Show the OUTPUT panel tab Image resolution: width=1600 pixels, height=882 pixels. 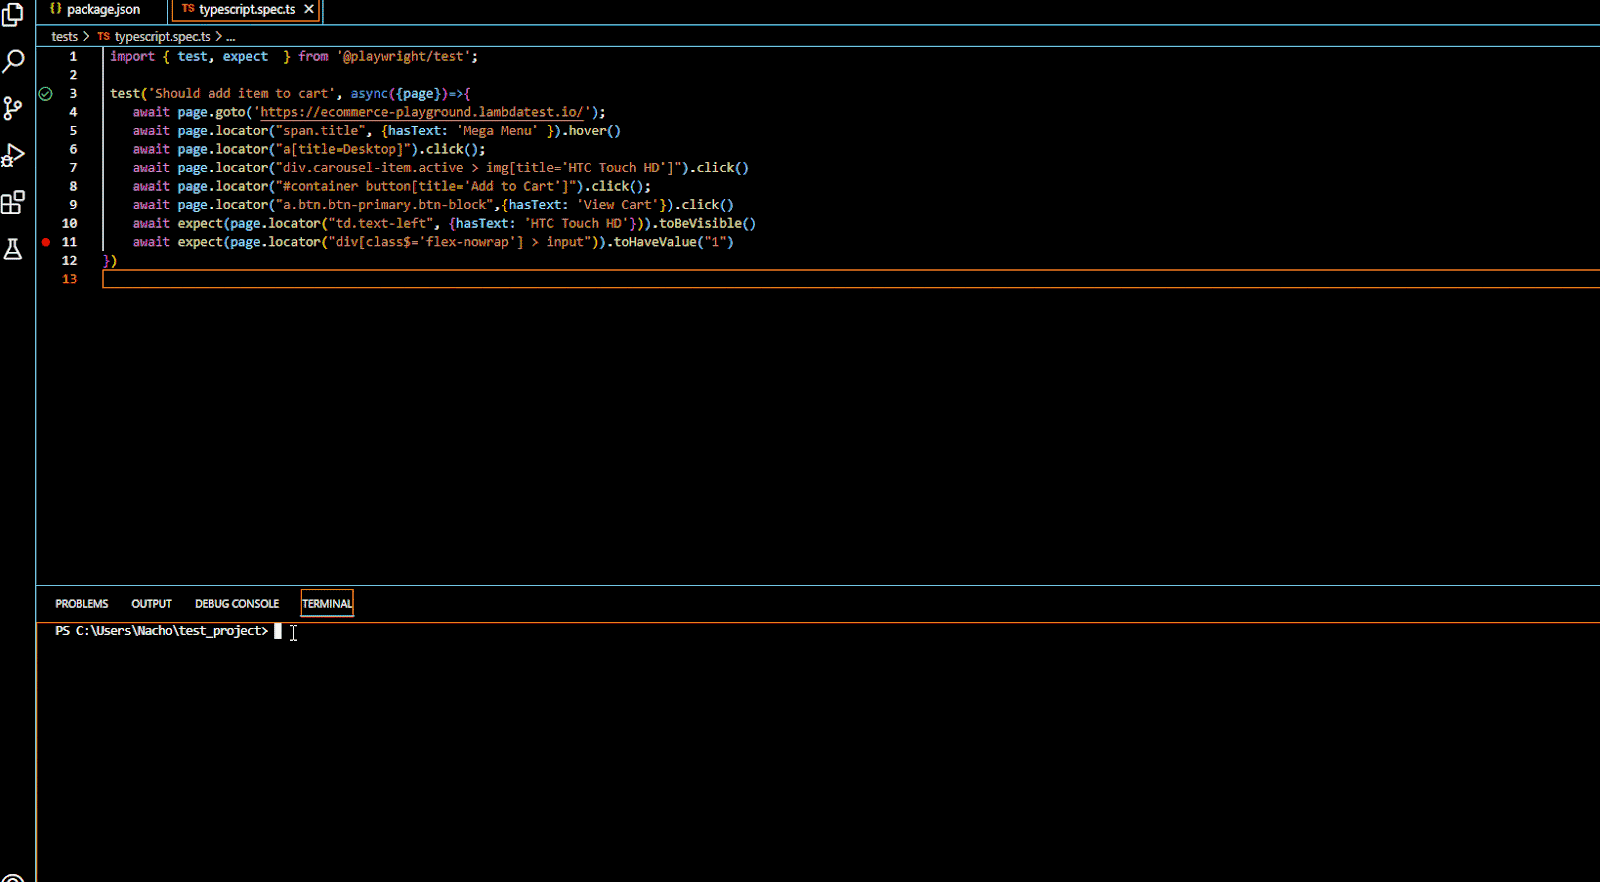[151, 604]
